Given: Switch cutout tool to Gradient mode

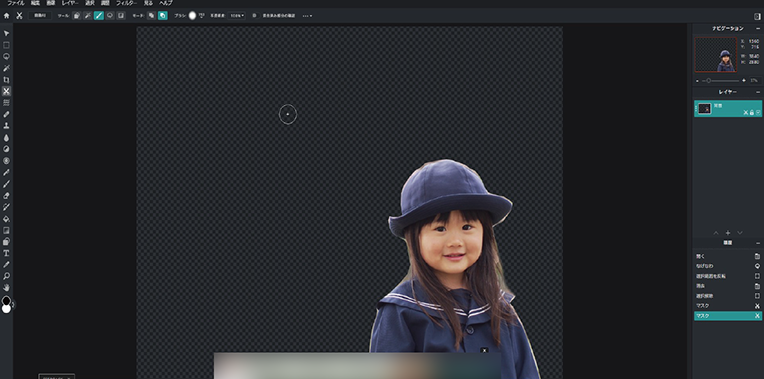Looking at the screenshot, I should 121,16.
